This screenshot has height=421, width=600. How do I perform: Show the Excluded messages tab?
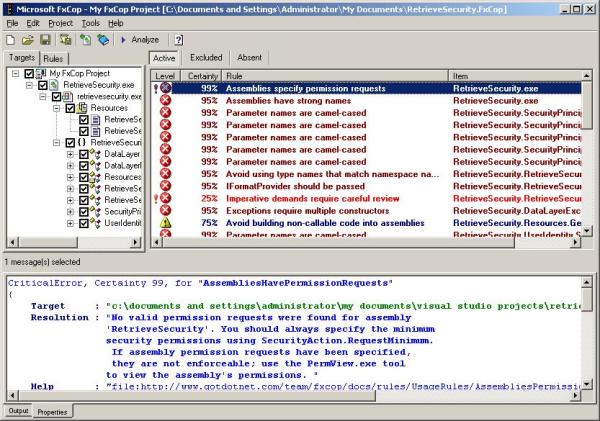click(x=206, y=58)
